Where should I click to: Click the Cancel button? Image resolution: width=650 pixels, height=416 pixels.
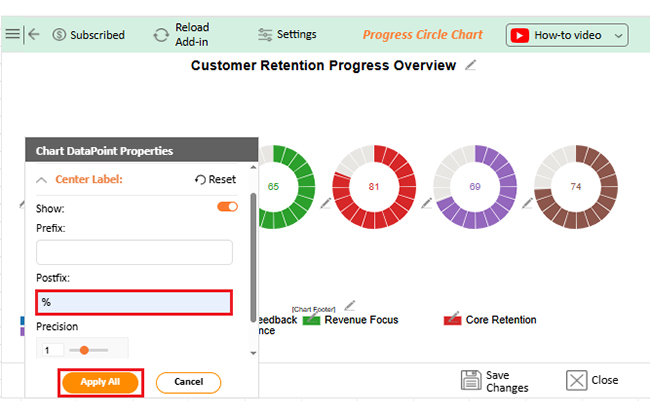(188, 382)
